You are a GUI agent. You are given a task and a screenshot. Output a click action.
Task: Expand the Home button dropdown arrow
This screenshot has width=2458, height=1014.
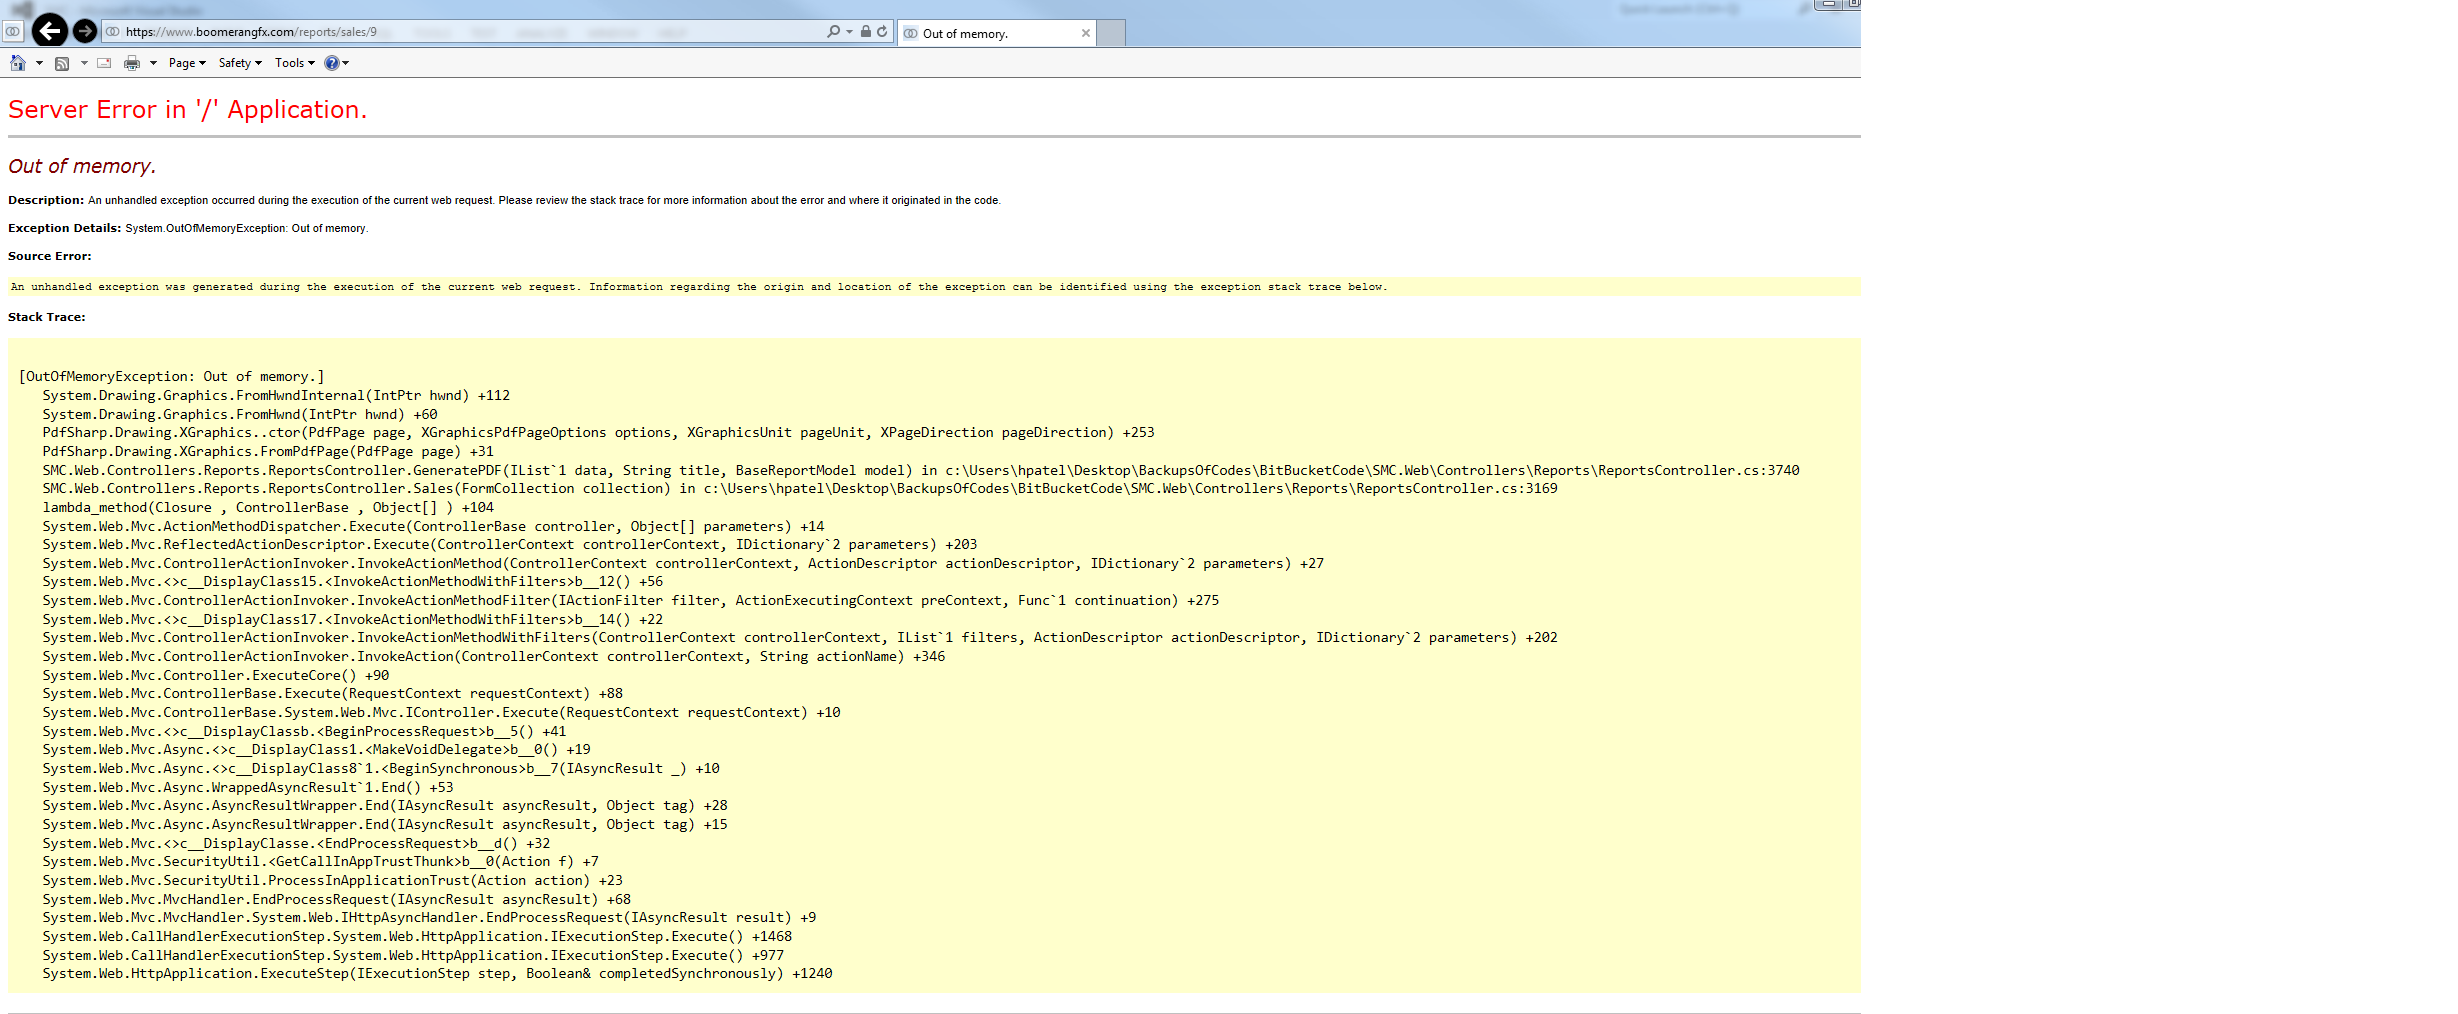[x=39, y=63]
